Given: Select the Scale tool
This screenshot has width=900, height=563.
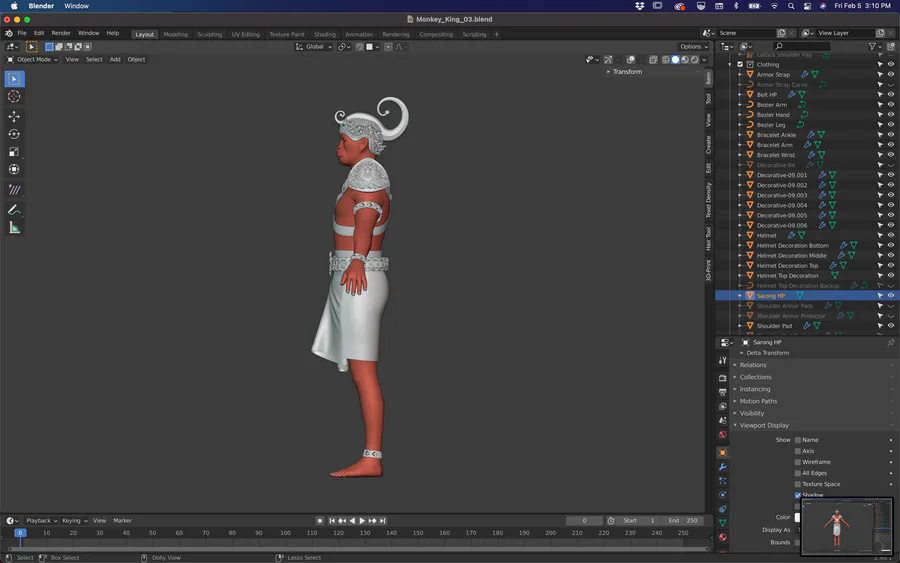Looking at the screenshot, I should (14, 152).
